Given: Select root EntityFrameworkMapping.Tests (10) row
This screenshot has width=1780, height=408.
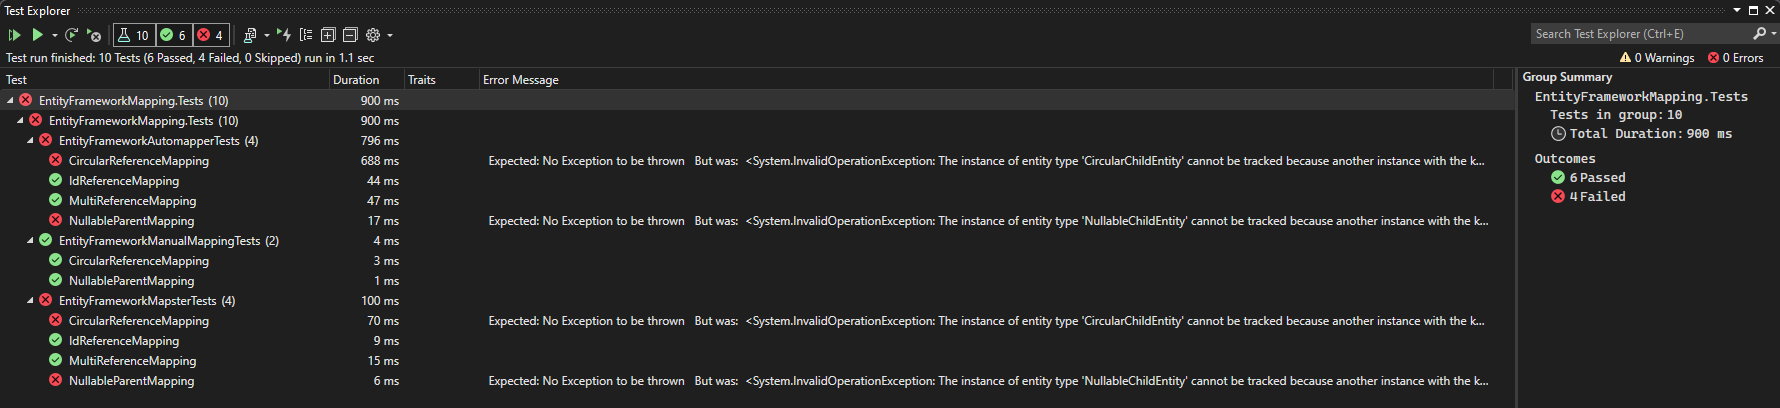Looking at the screenshot, I should pyautogui.click(x=758, y=100).
